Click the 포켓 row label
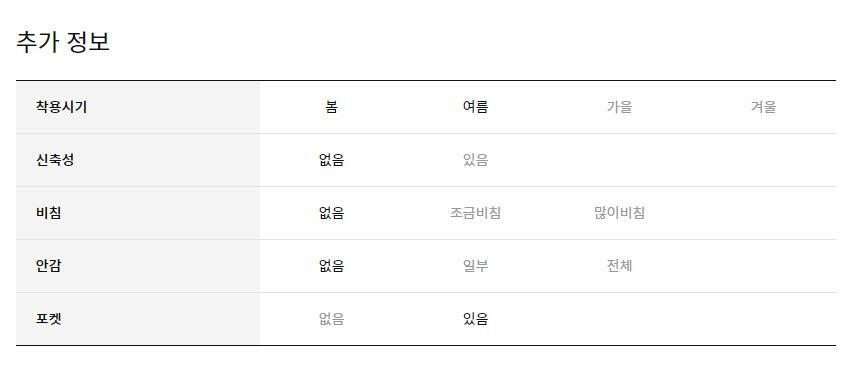 (x=49, y=319)
